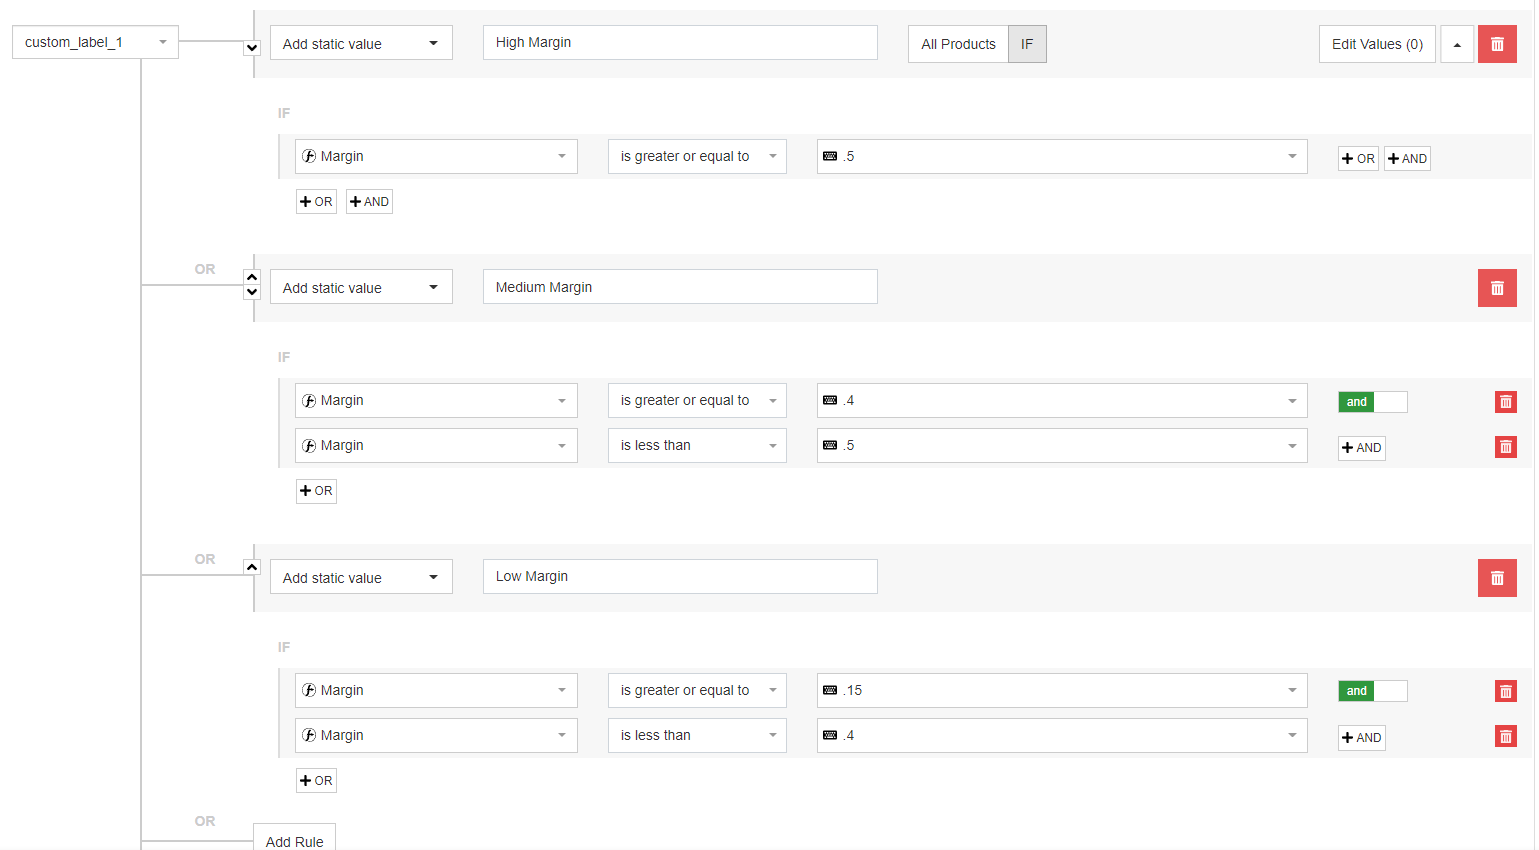Open the custom_label_1 field dropdown
The height and width of the screenshot is (850, 1539).
(95, 42)
